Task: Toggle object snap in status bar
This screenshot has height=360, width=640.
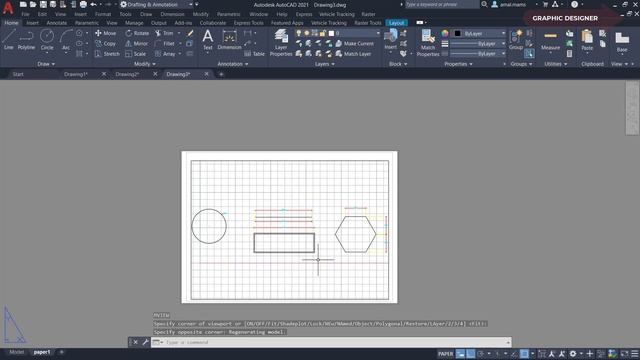Action: click(x=524, y=353)
